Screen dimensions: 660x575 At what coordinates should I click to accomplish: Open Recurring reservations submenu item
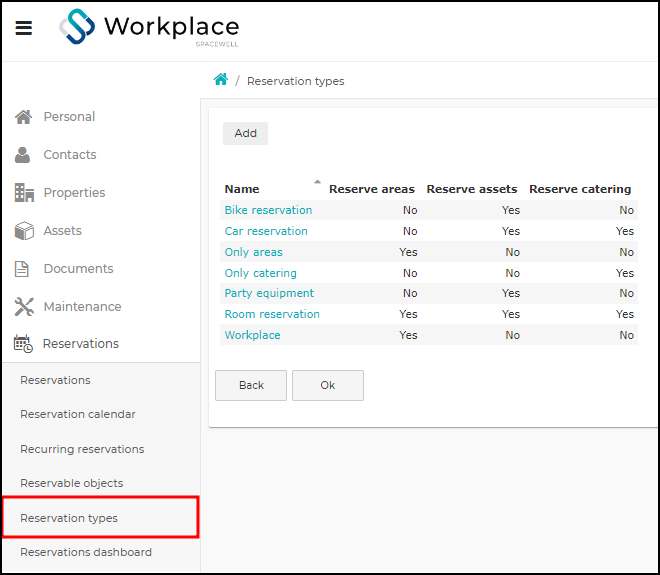(x=82, y=449)
